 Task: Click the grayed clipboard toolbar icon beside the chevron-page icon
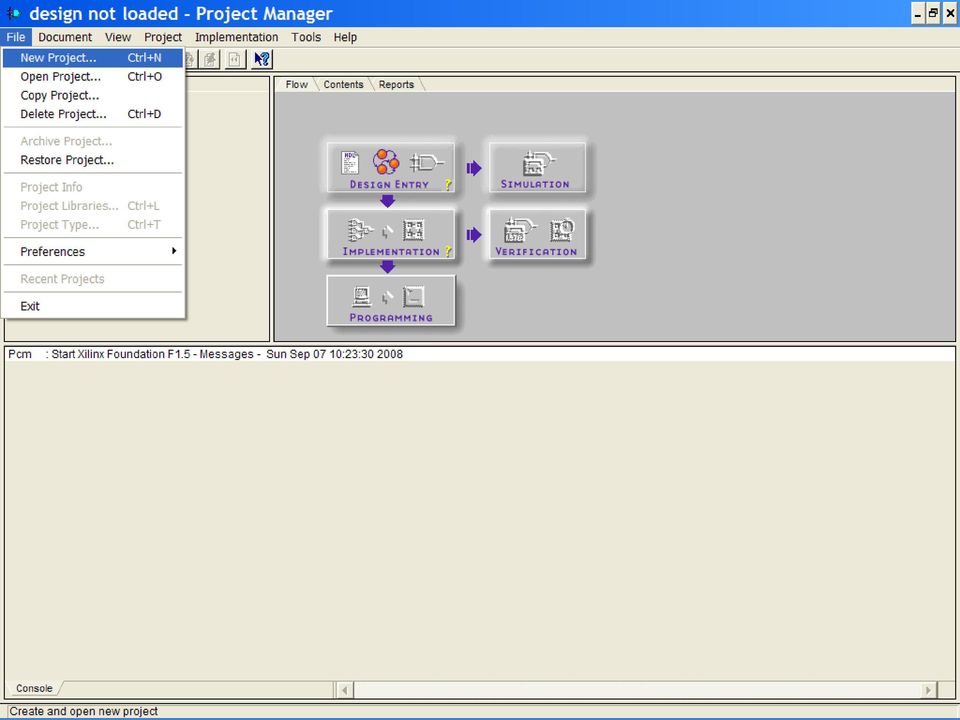pyautogui.click(x=210, y=59)
